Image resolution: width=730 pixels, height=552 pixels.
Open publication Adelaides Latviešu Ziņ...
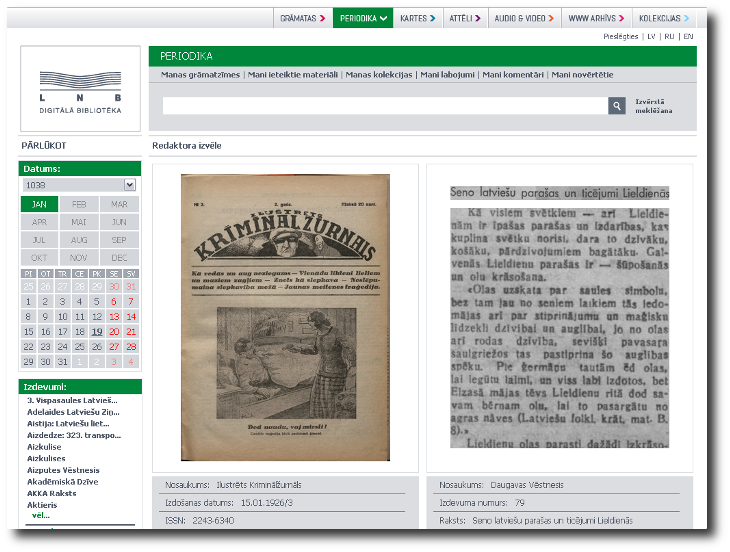pyautogui.click(x=73, y=412)
